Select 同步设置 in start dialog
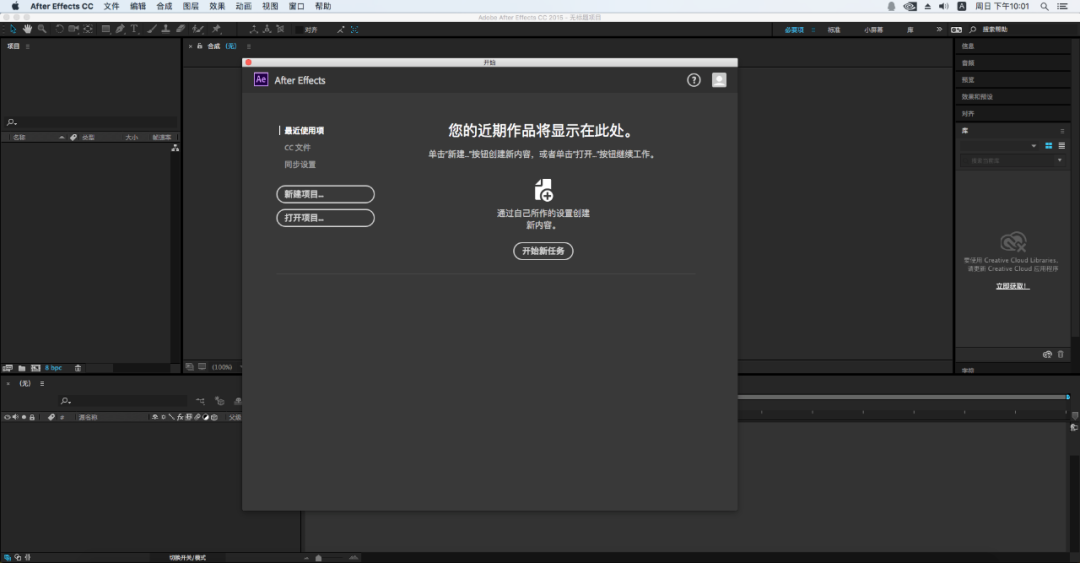Viewport: 1080px width, 563px height. [x=300, y=165]
